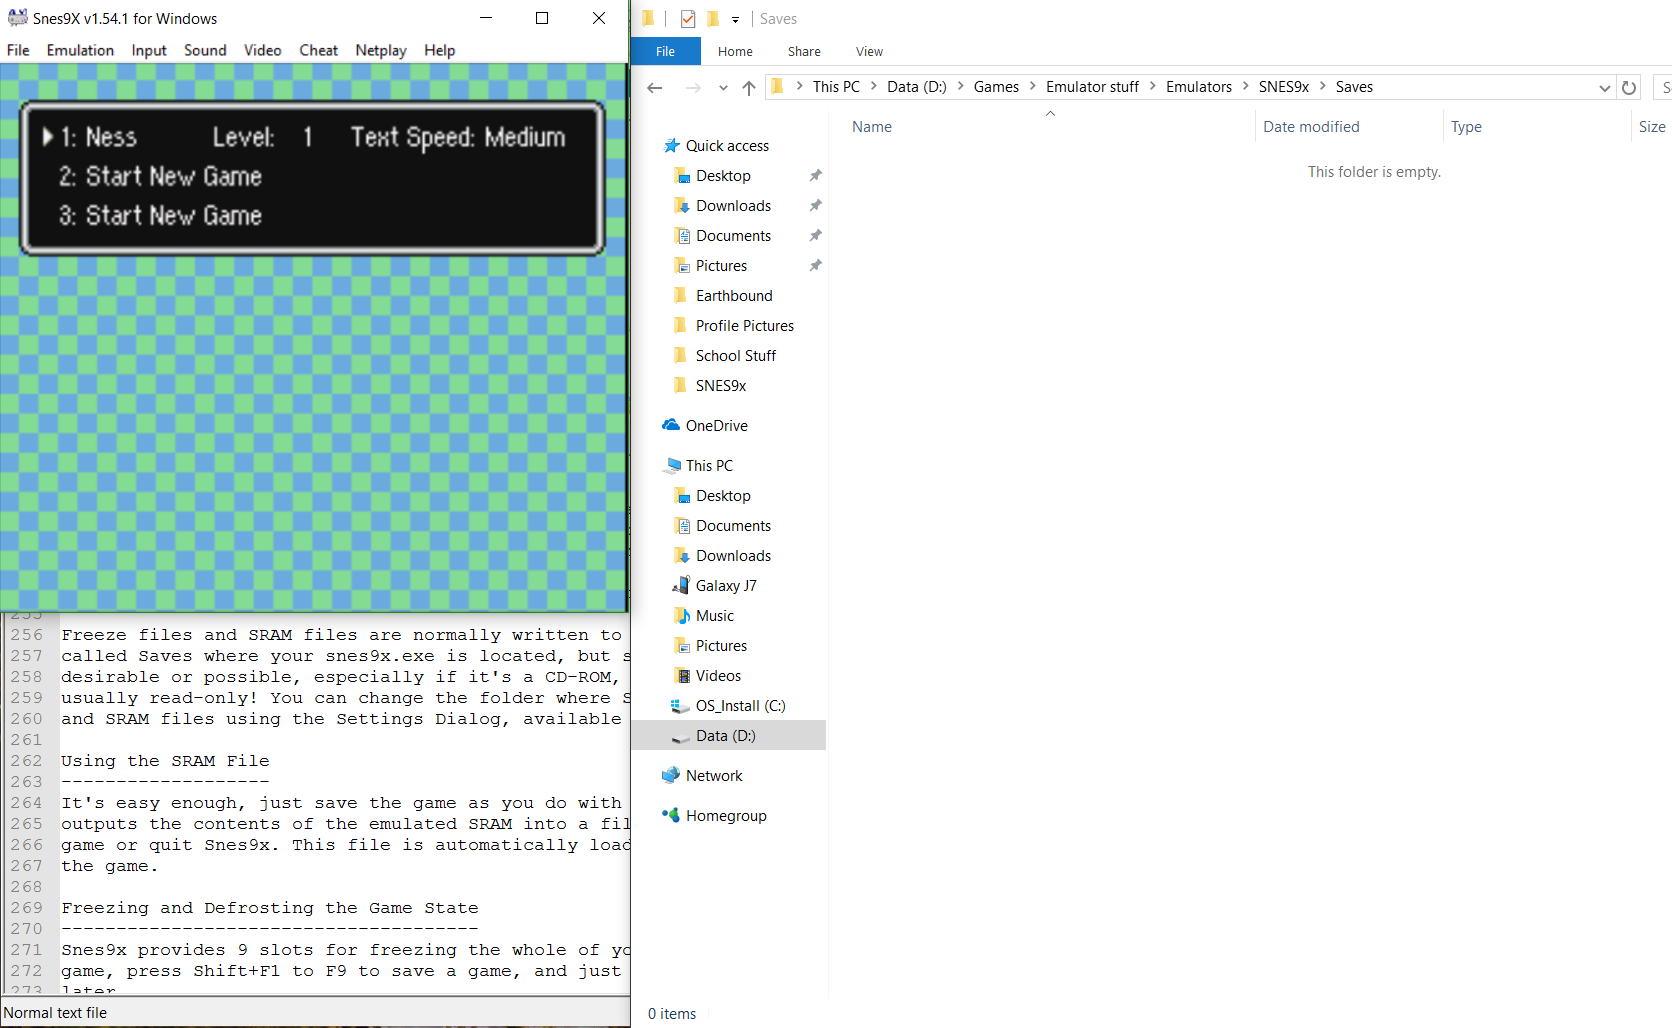The height and width of the screenshot is (1028, 1672).
Task: Open the Cheat menu in Snes9X
Action: point(318,50)
